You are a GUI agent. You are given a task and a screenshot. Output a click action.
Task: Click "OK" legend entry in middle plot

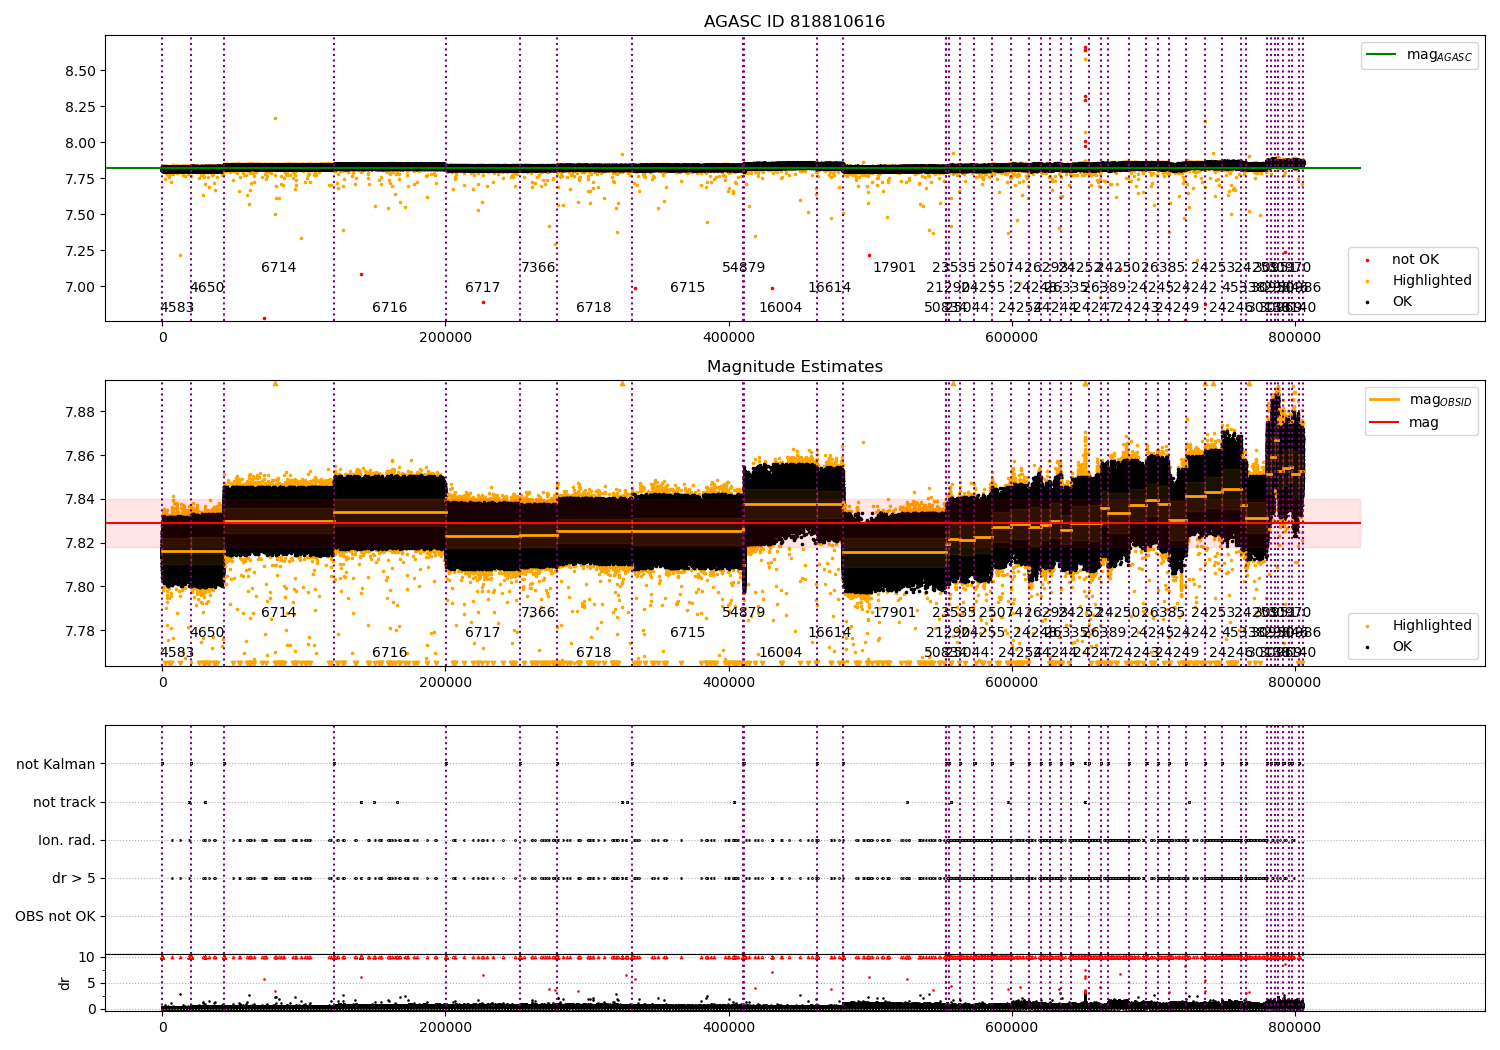coord(1402,647)
